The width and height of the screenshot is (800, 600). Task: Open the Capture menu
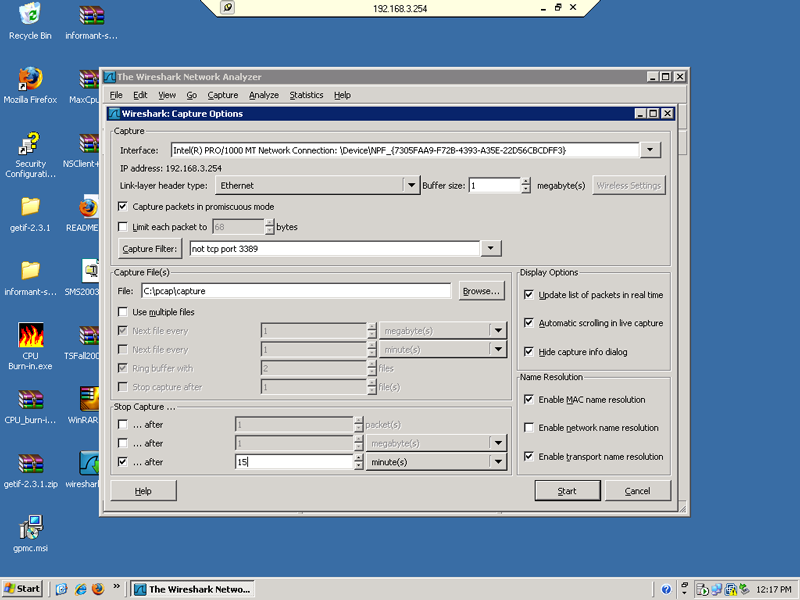223,95
